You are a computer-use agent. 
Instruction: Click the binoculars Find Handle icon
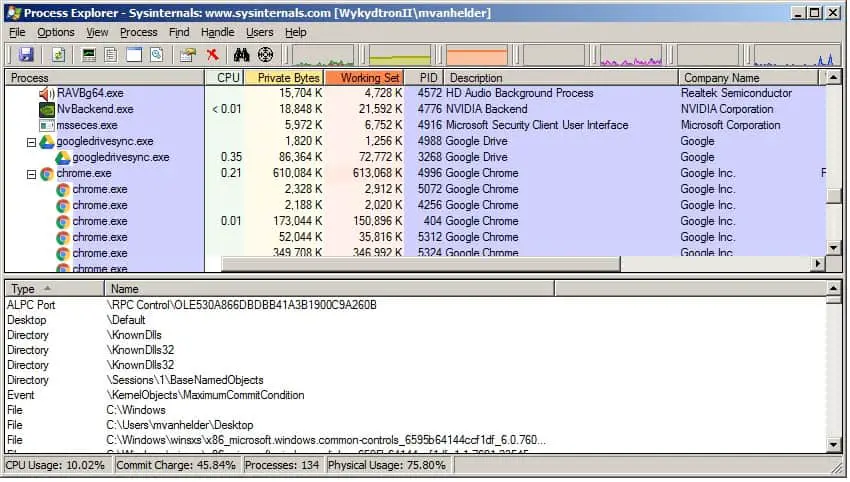coord(241,55)
